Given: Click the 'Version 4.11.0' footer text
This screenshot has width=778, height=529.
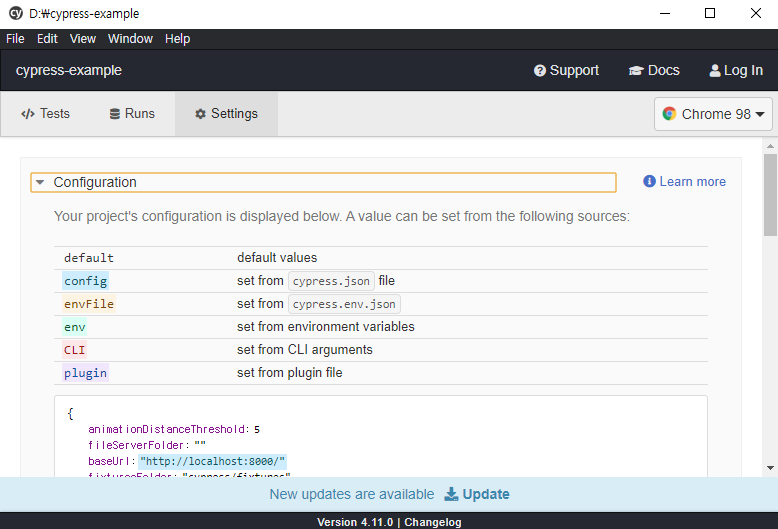Looking at the screenshot, I should [x=355, y=522].
